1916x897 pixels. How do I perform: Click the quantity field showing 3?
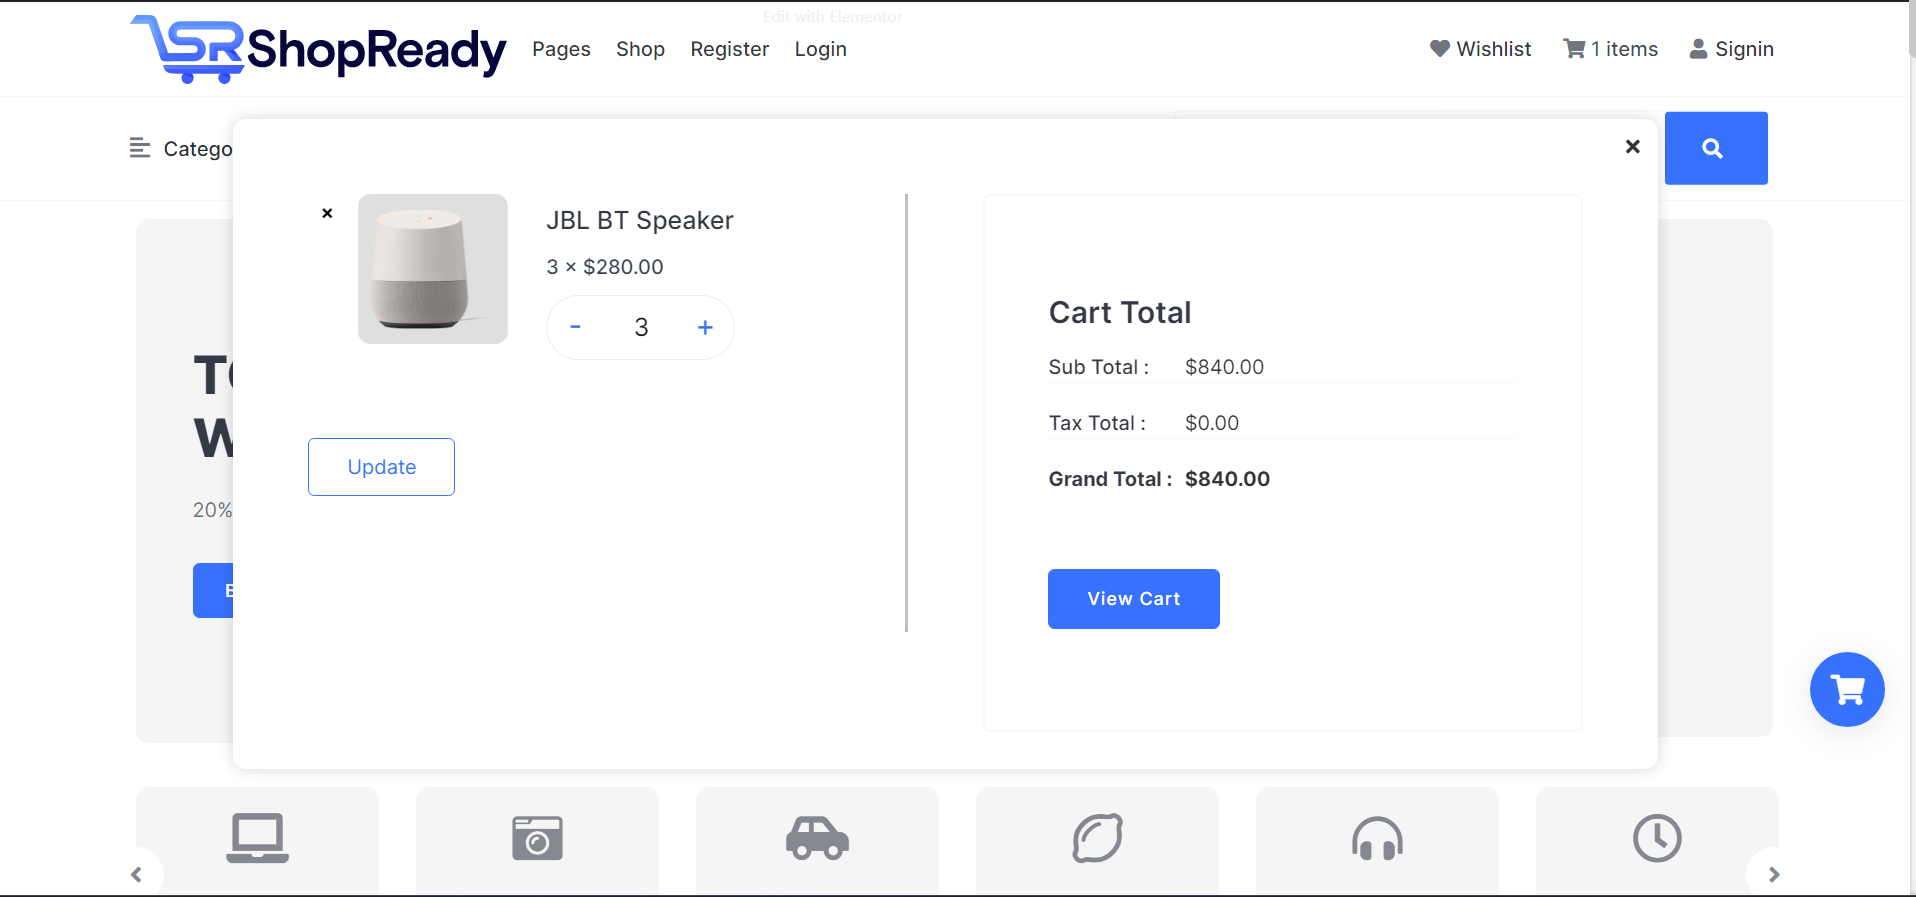(641, 327)
